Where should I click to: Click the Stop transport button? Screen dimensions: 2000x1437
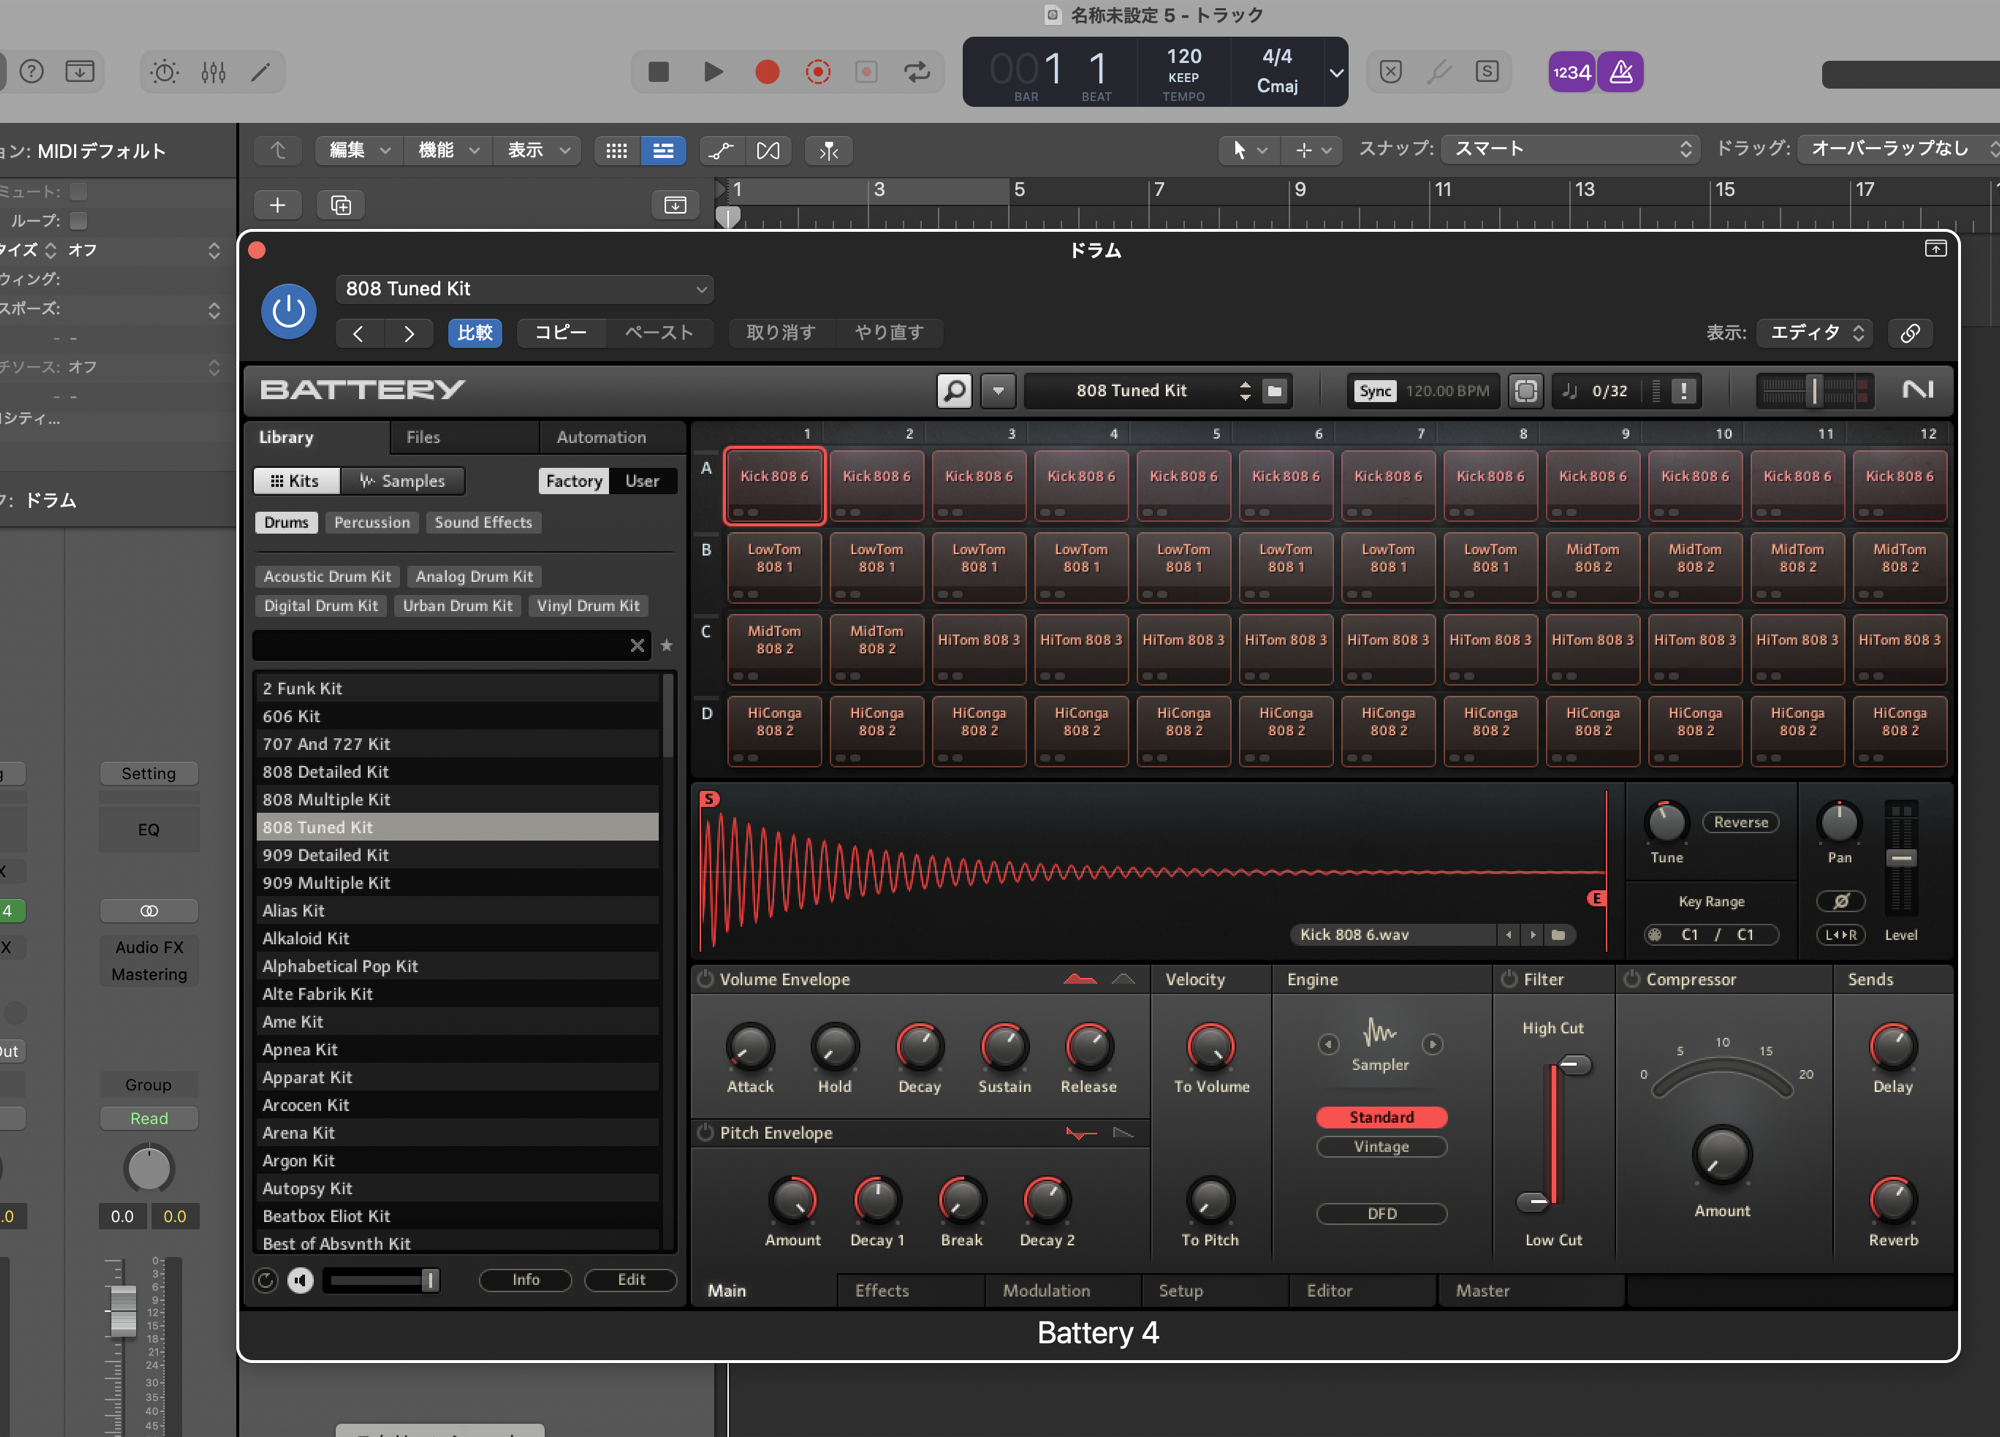[658, 72]
